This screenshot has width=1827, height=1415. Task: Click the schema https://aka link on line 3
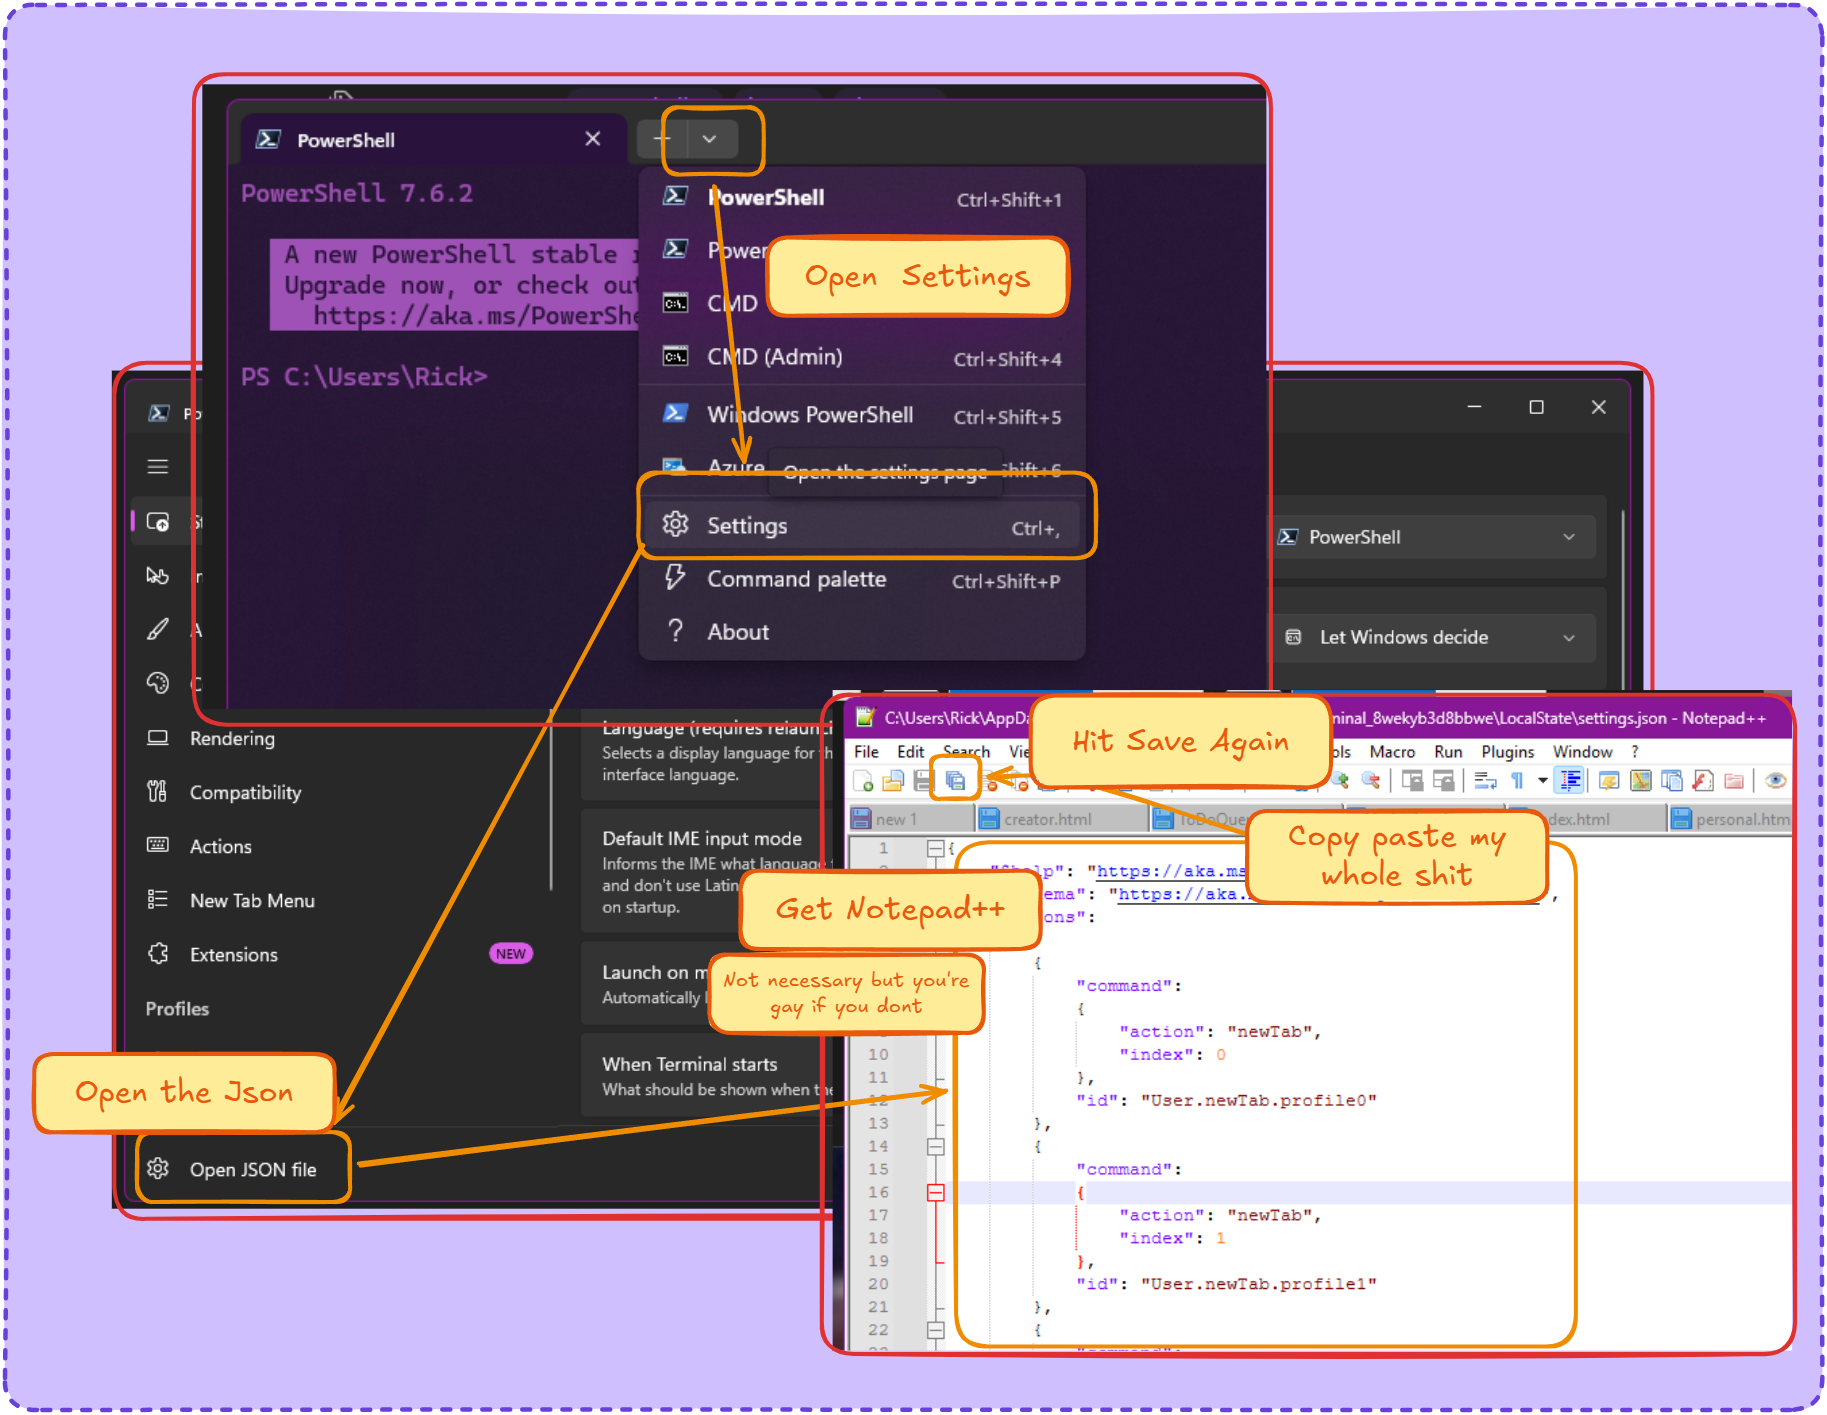pos(1183,895)
